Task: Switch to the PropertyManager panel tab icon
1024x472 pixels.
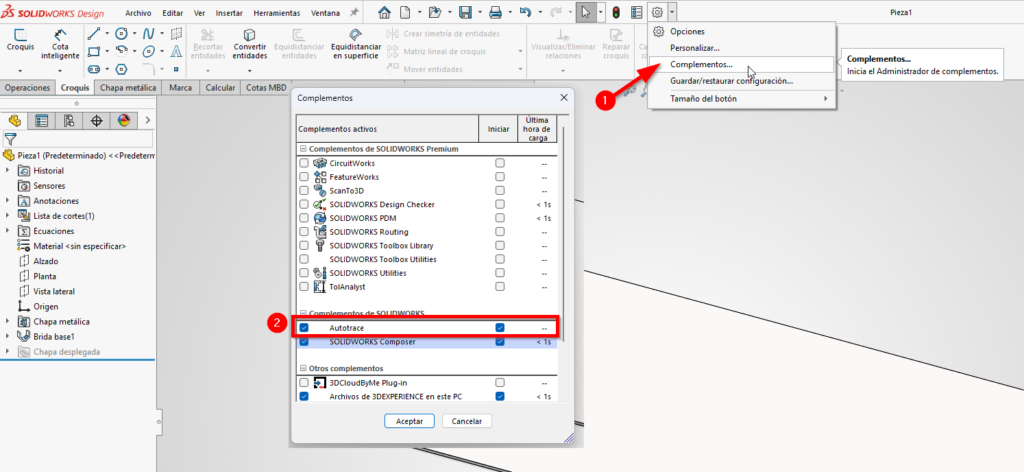Action: (x=42, y=120)
